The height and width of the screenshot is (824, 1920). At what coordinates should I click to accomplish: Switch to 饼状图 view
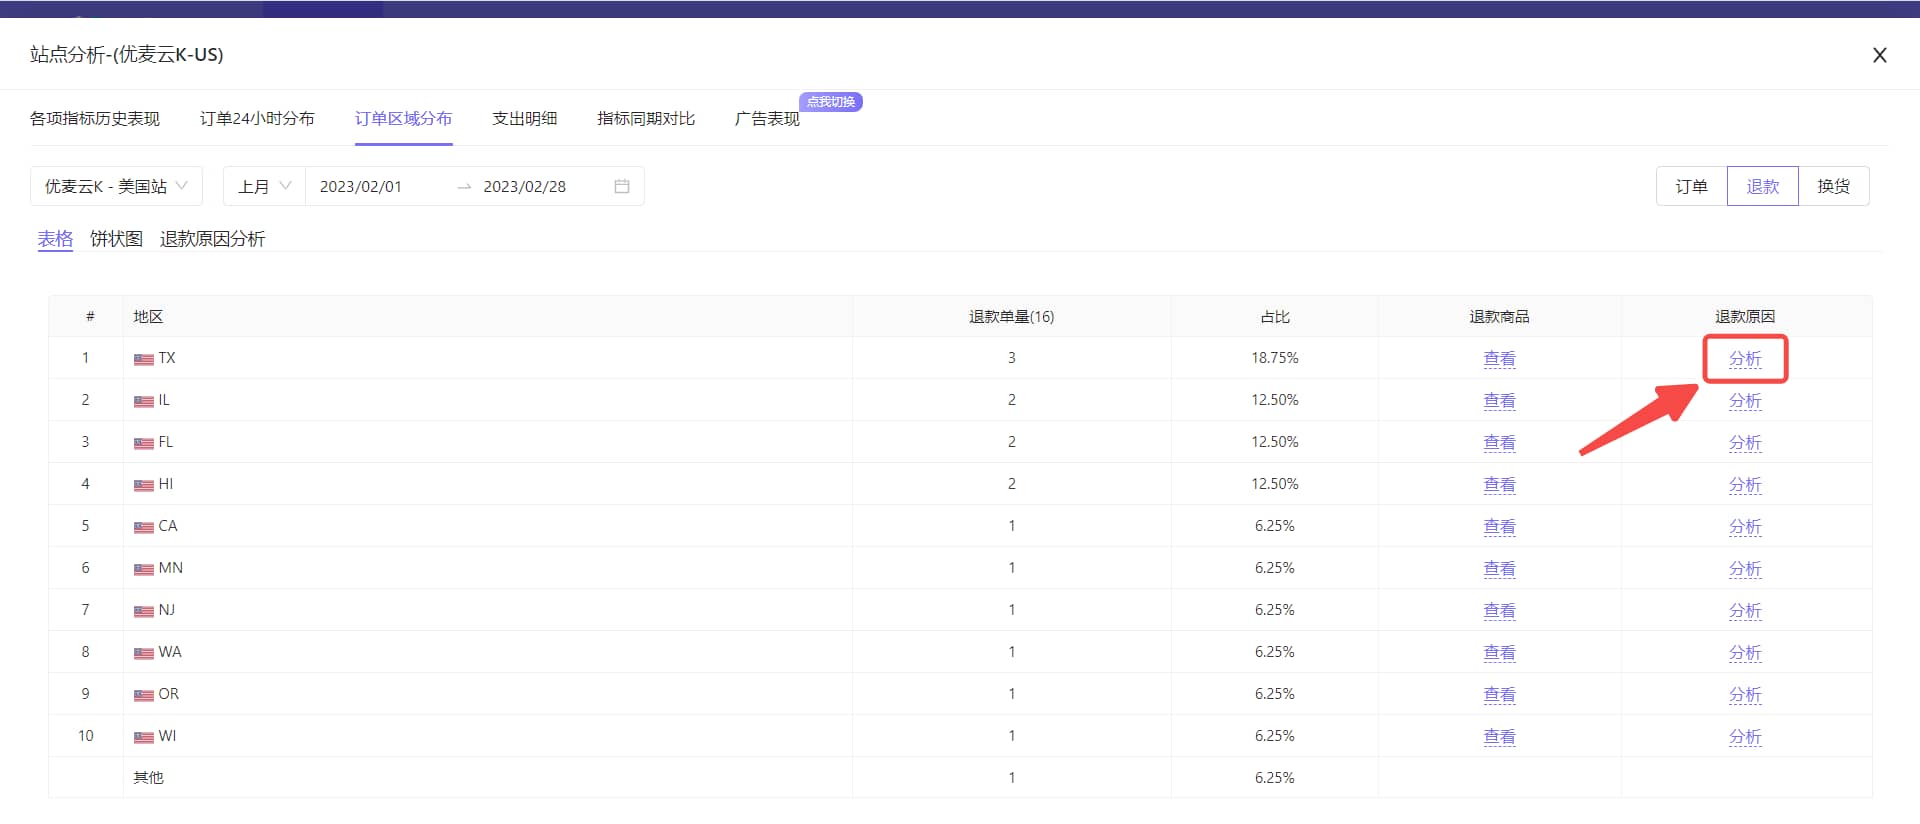point(116,238)
